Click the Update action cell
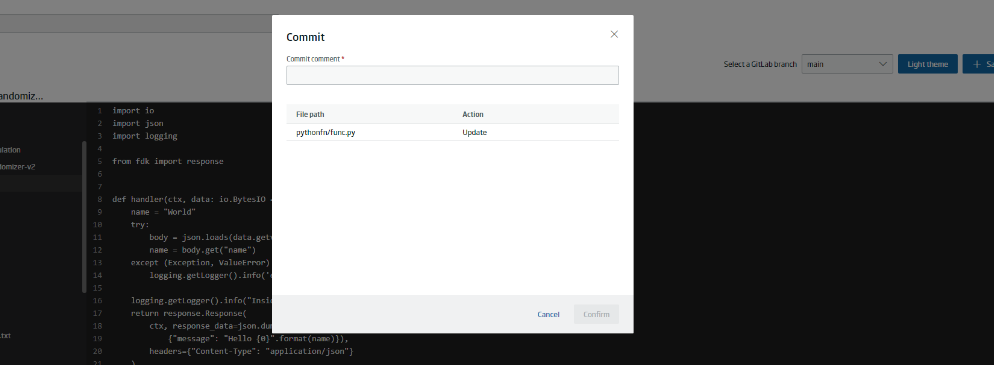The image size is (994, 365). click(474, 132)
